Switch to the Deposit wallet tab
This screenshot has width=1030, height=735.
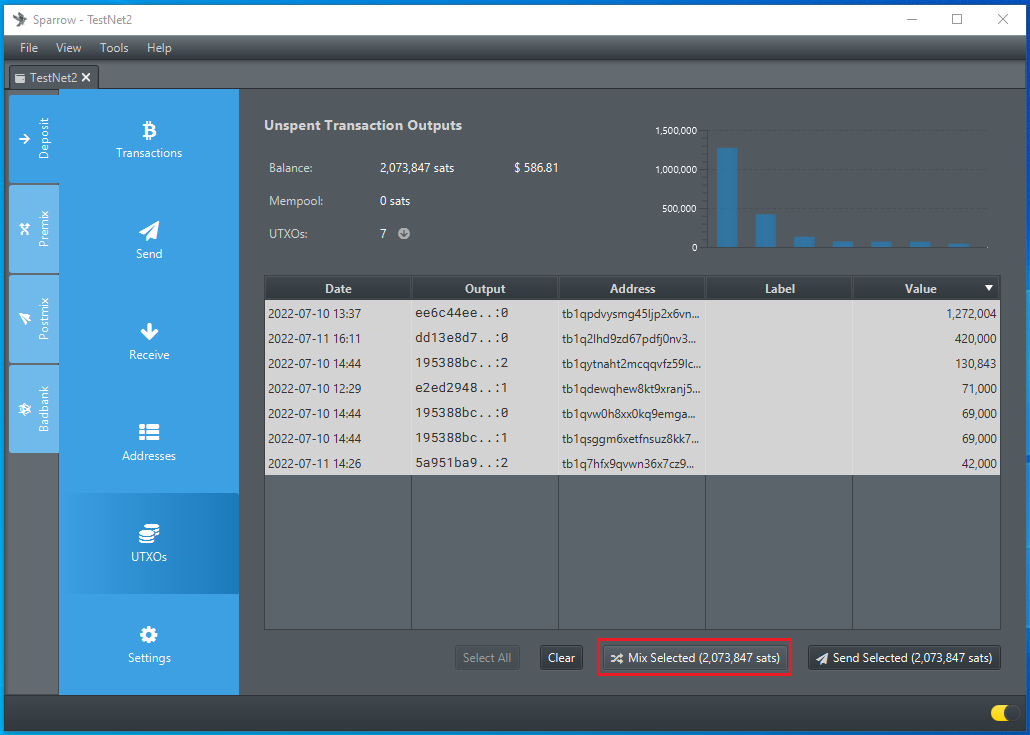click(x=34, y=139)
